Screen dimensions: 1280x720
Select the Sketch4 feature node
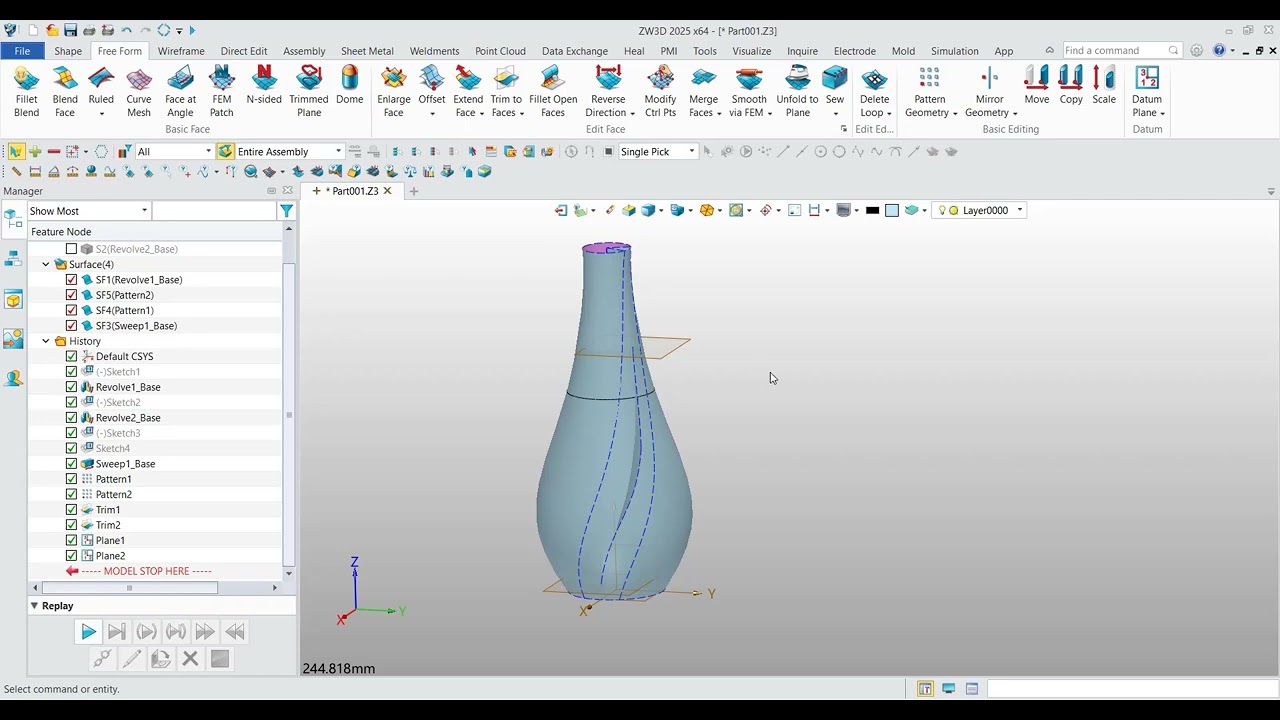click(113, 448)
